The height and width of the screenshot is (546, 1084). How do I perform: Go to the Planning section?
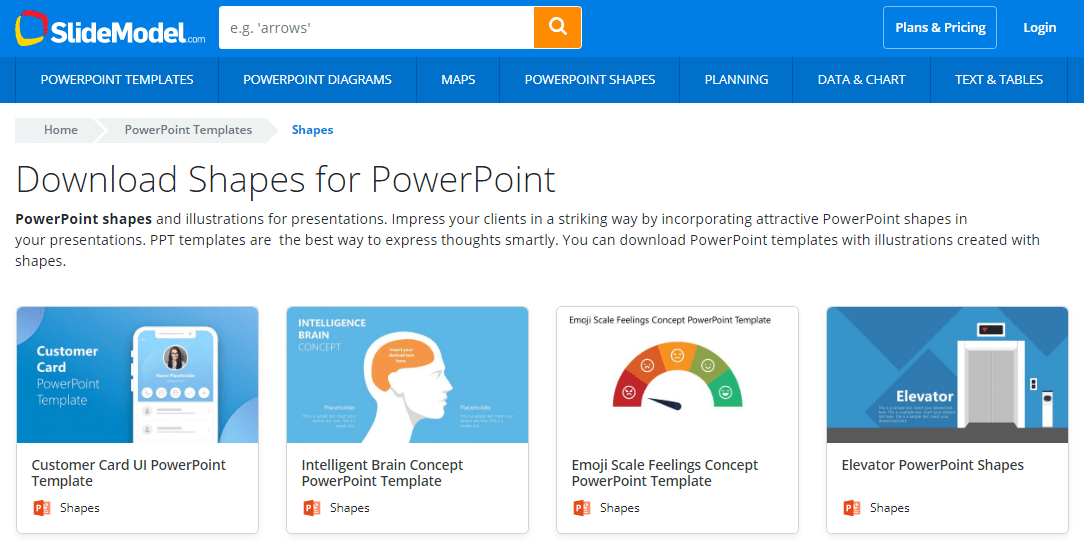point(736,79)
